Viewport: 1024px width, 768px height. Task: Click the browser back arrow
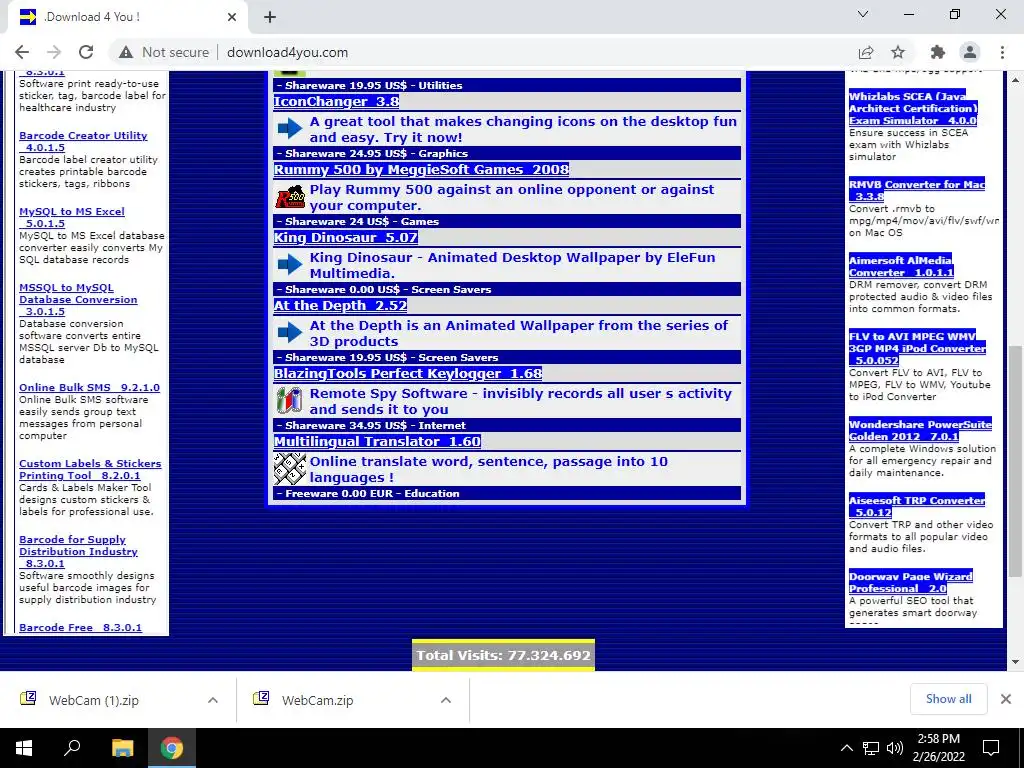coord(22,52)
